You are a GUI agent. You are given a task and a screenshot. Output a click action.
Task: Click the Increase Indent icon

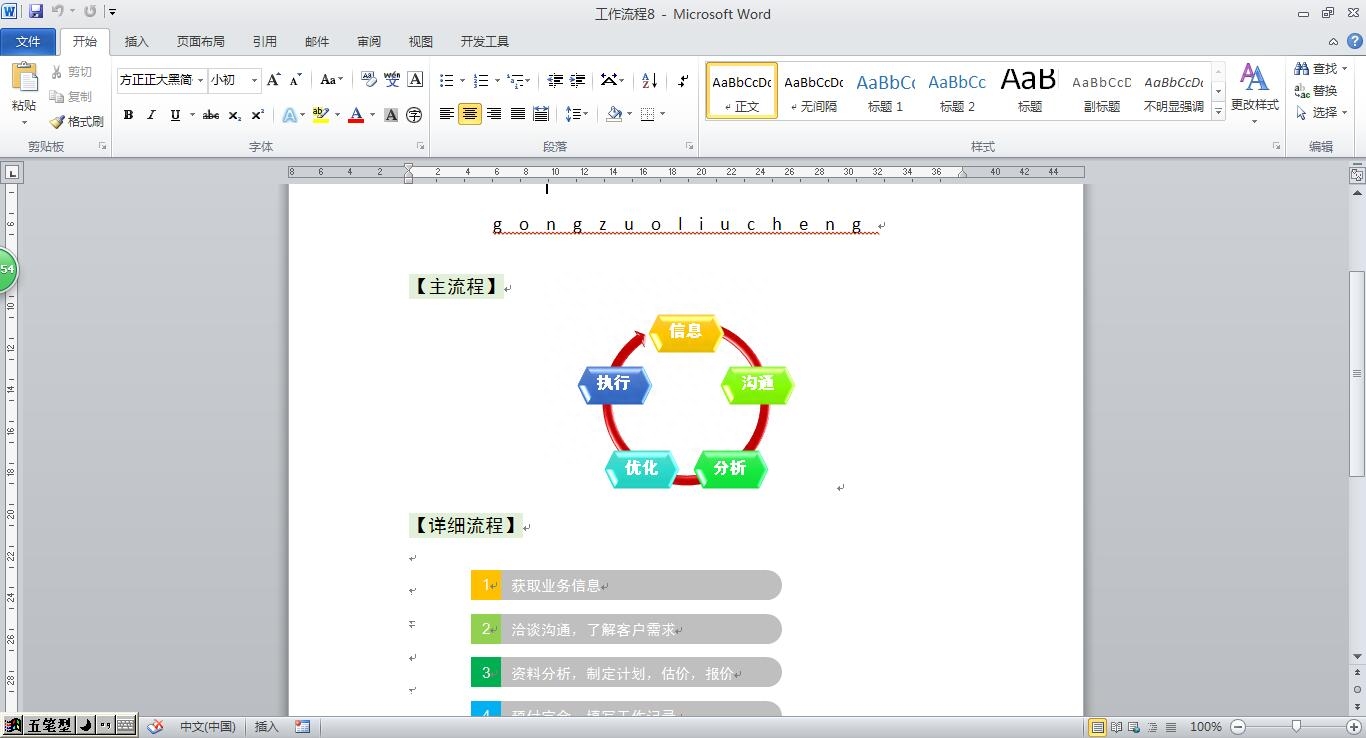point(578,80)
